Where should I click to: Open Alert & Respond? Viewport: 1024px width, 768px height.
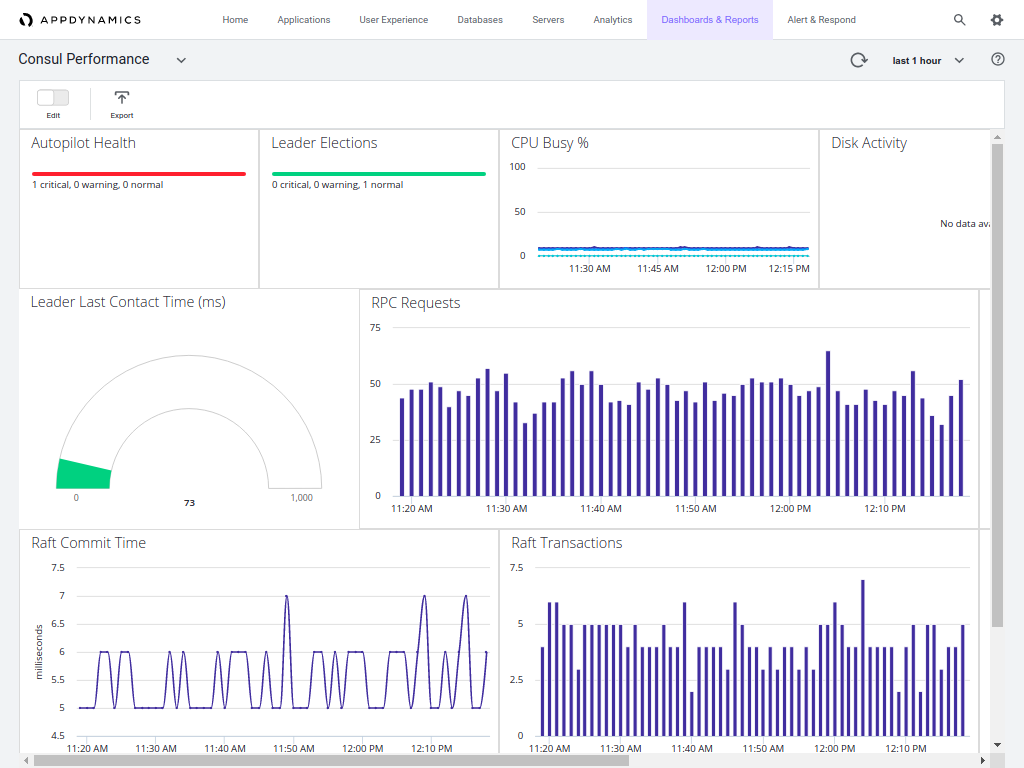pos(821,19)
